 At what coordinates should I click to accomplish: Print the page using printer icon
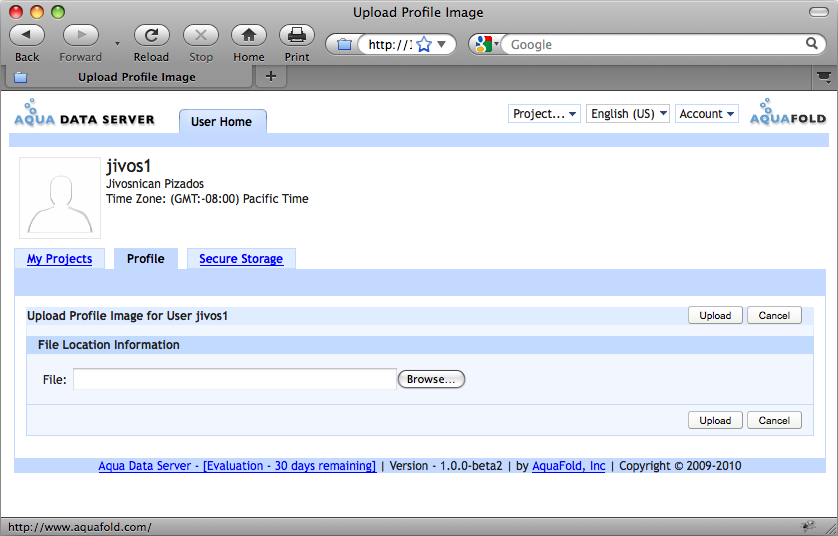coord(297,35)
